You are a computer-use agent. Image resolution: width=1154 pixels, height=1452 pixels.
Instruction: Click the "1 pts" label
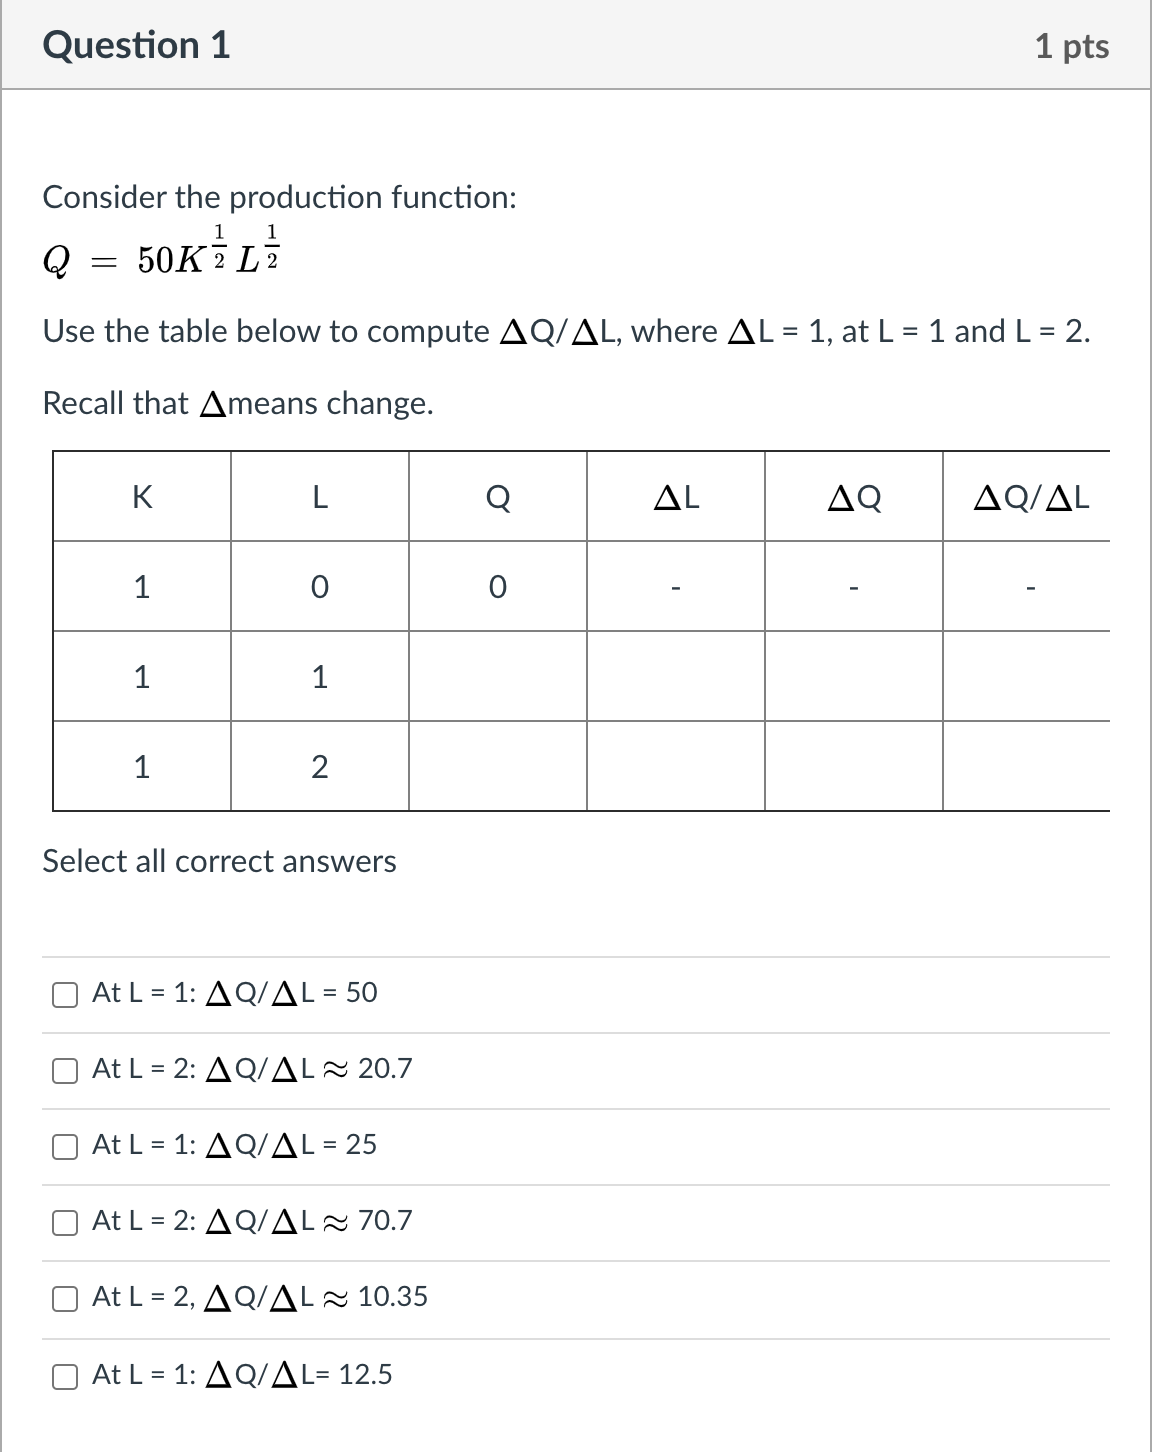coord(1070,44)
